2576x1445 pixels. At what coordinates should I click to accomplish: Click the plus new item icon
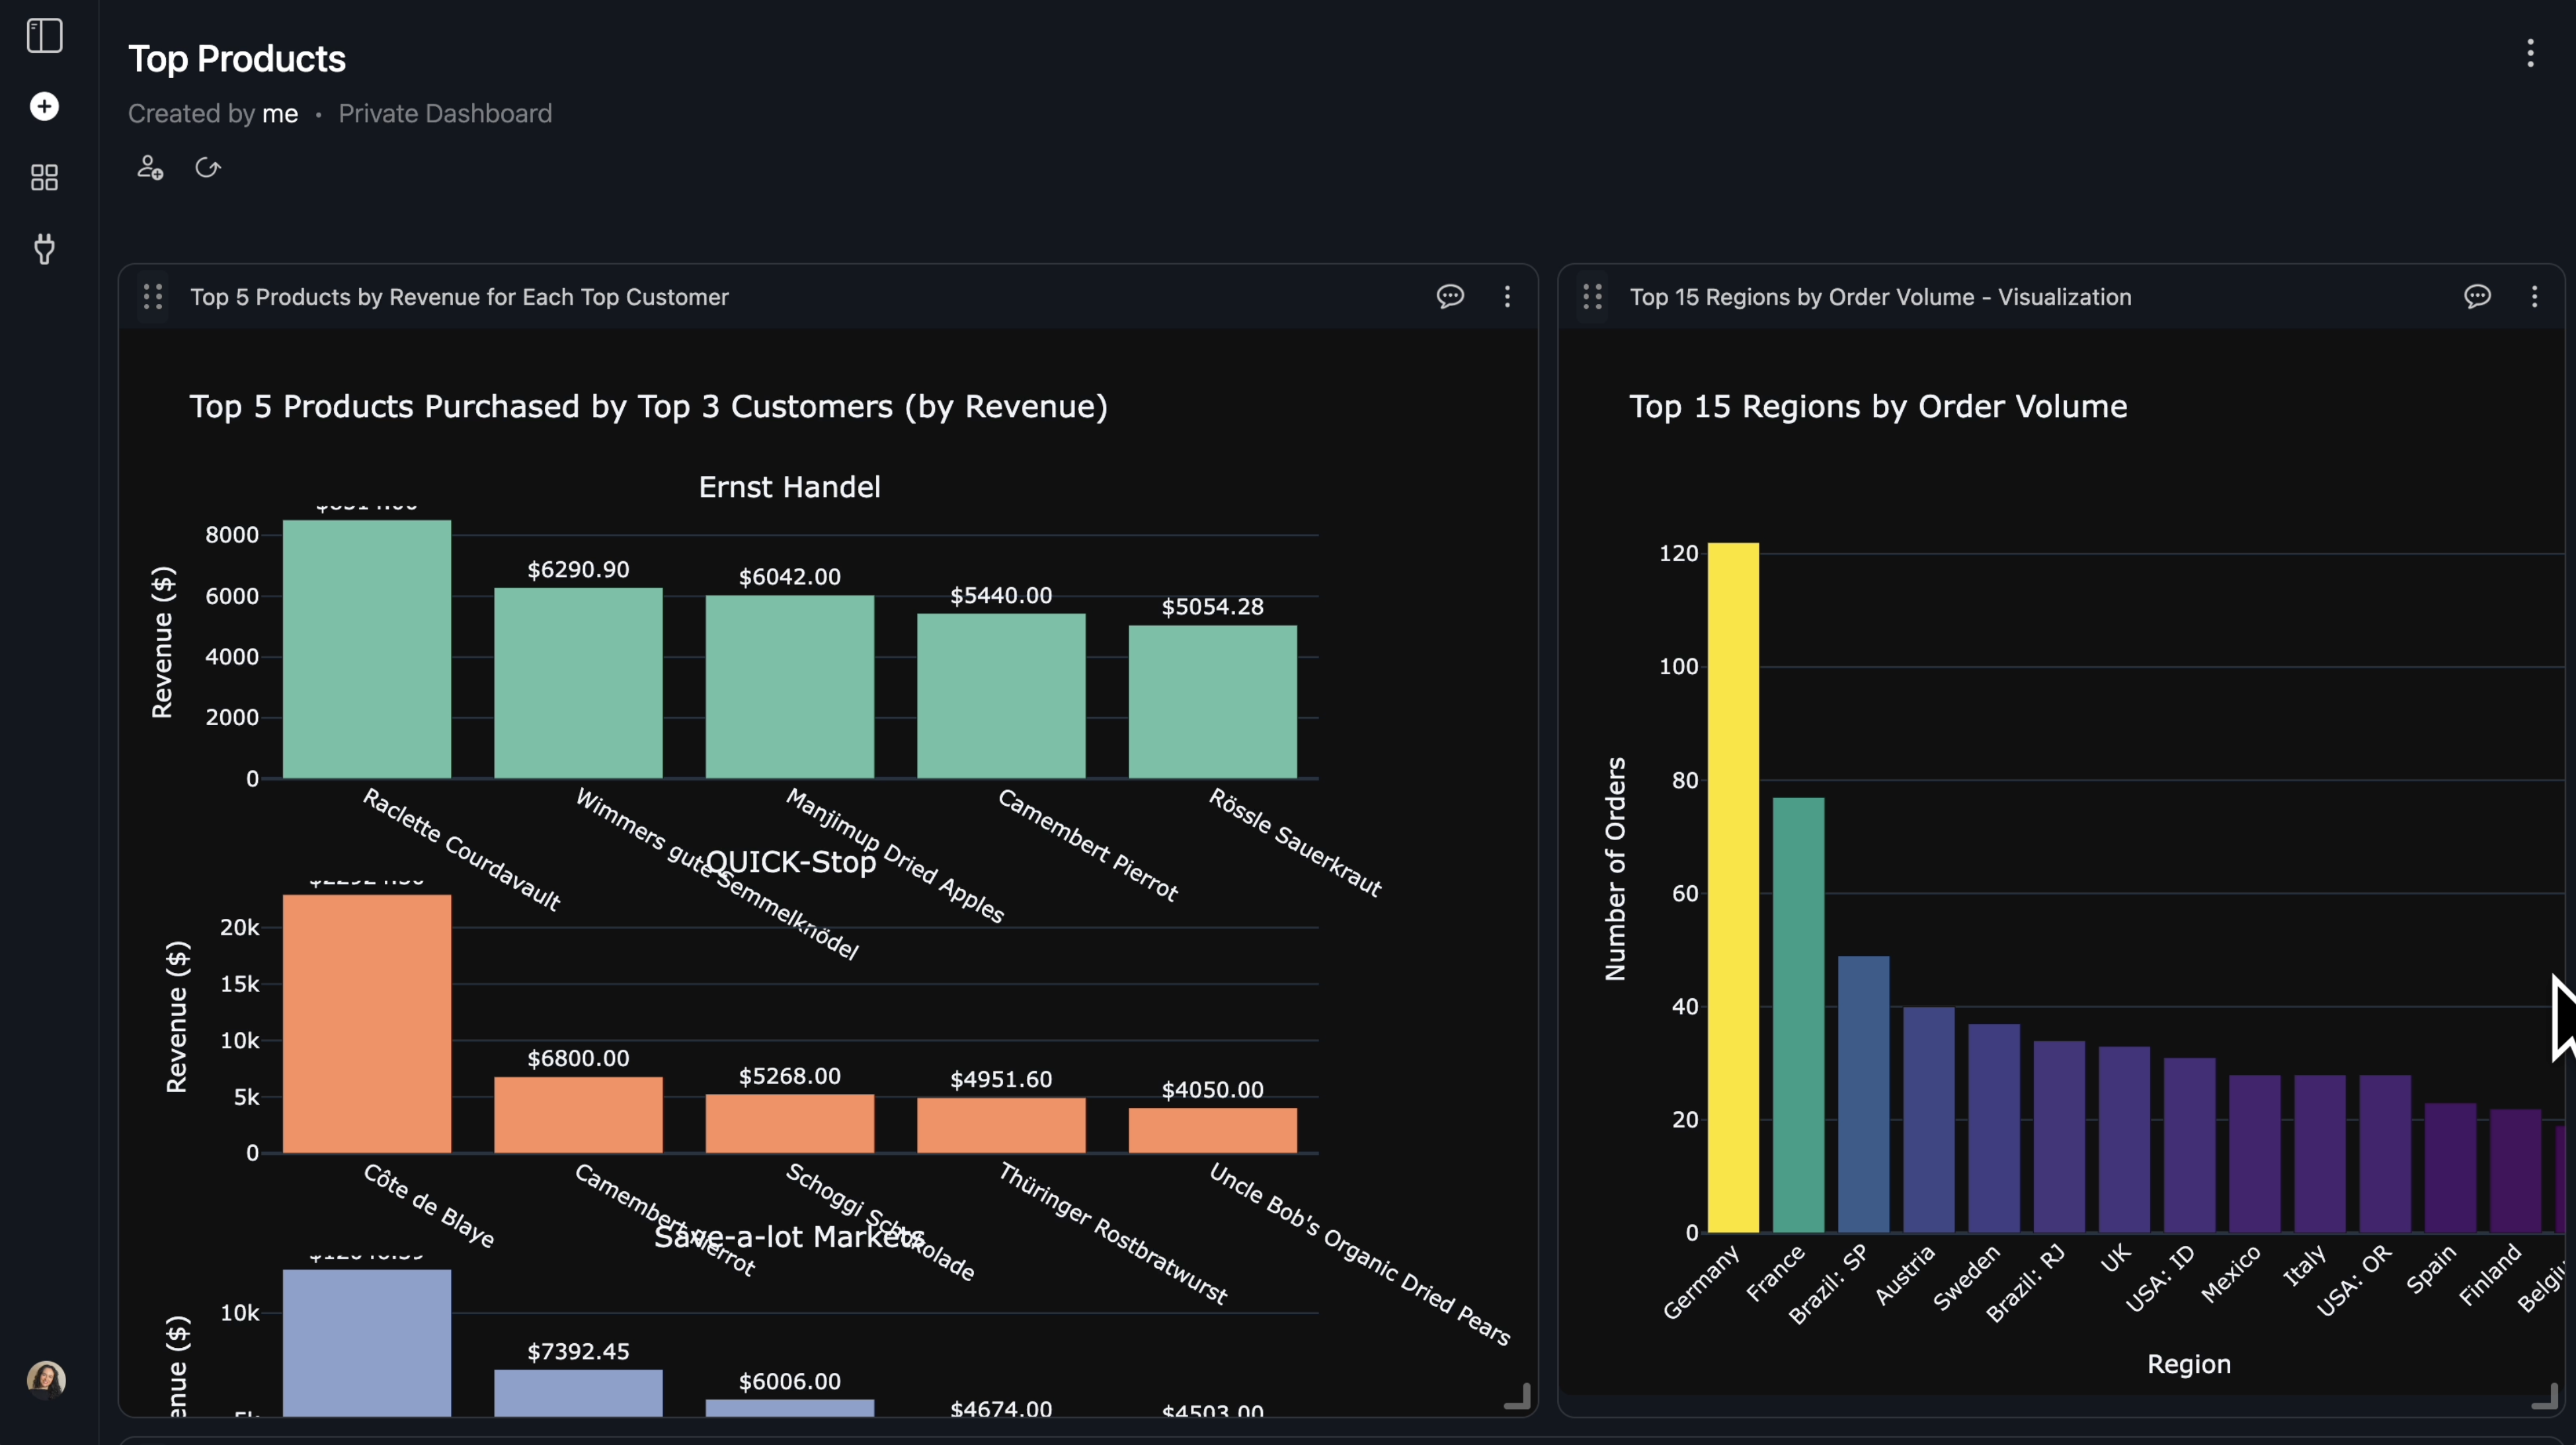[44, 107]
